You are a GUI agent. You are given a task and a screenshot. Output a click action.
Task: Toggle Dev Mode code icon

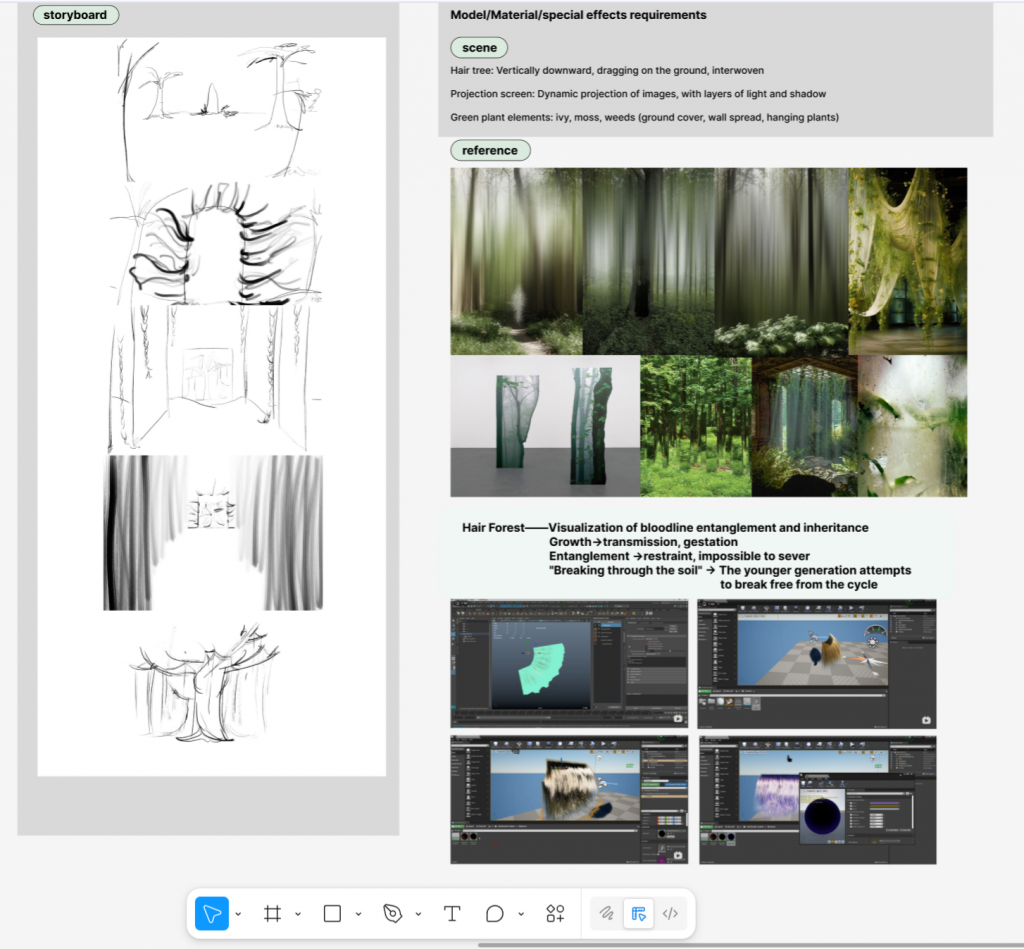click(671, 913)
